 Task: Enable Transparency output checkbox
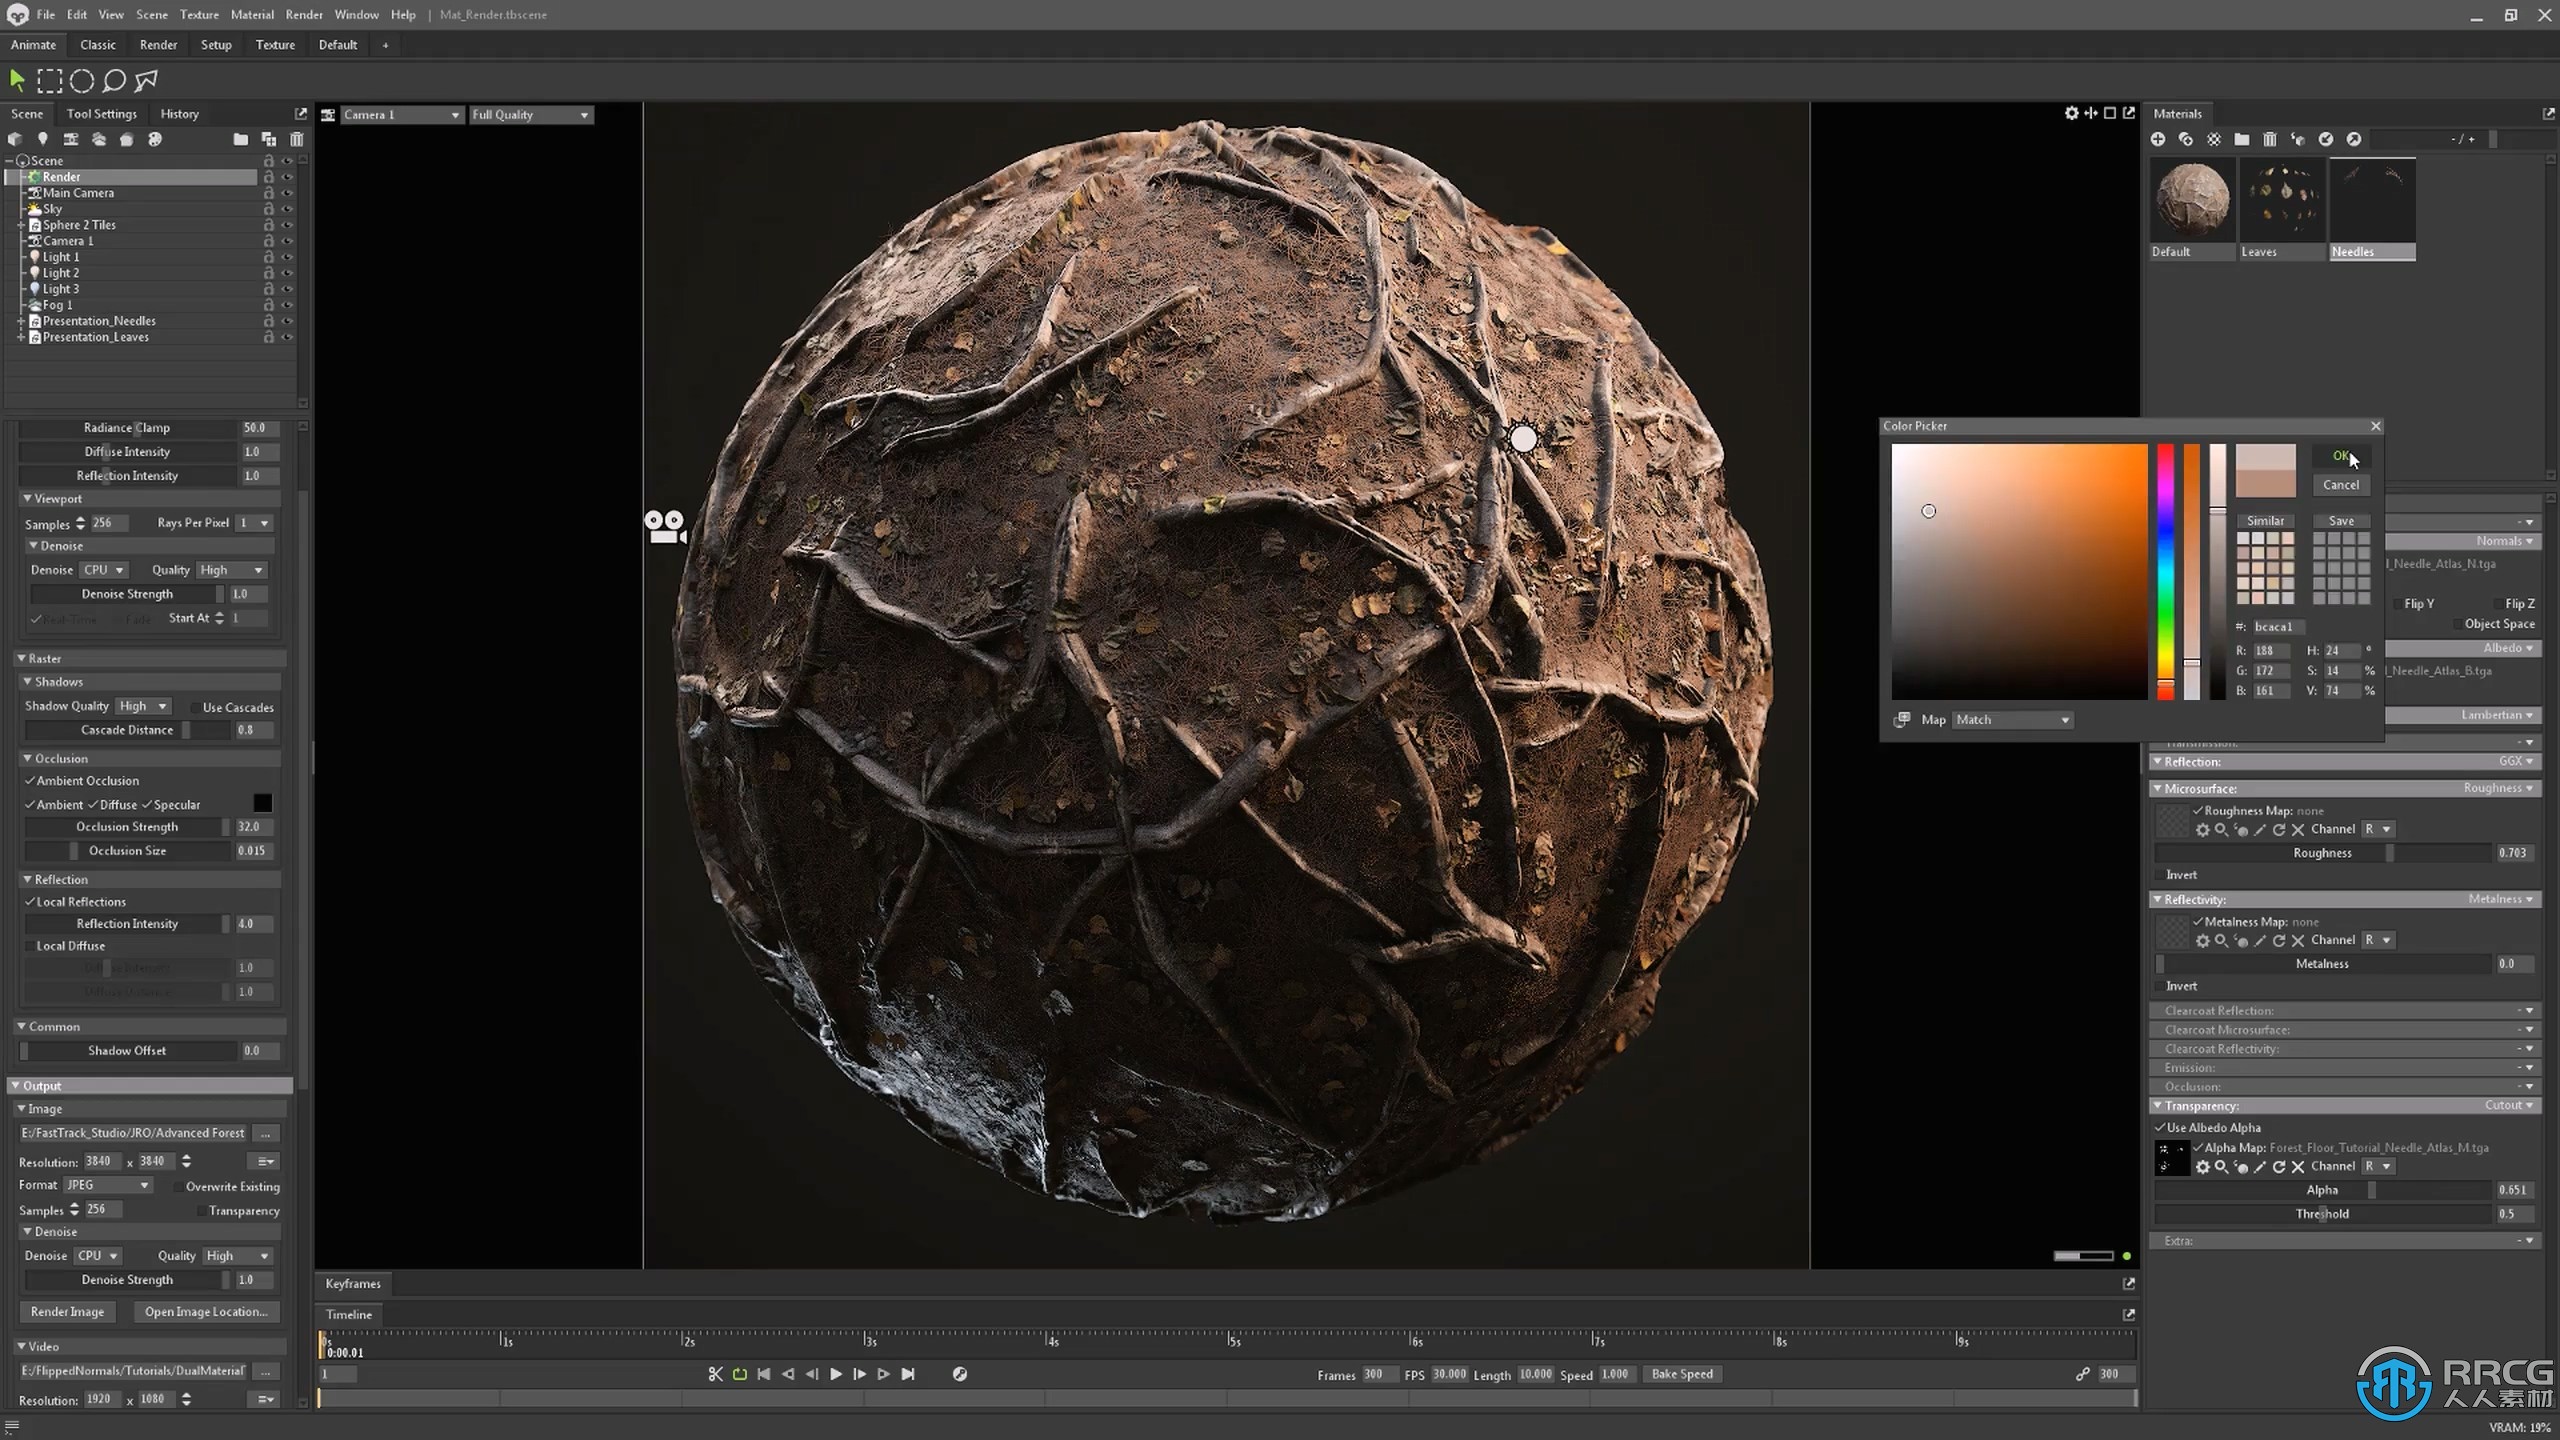pyautogui.click(x=201, y=1211)
